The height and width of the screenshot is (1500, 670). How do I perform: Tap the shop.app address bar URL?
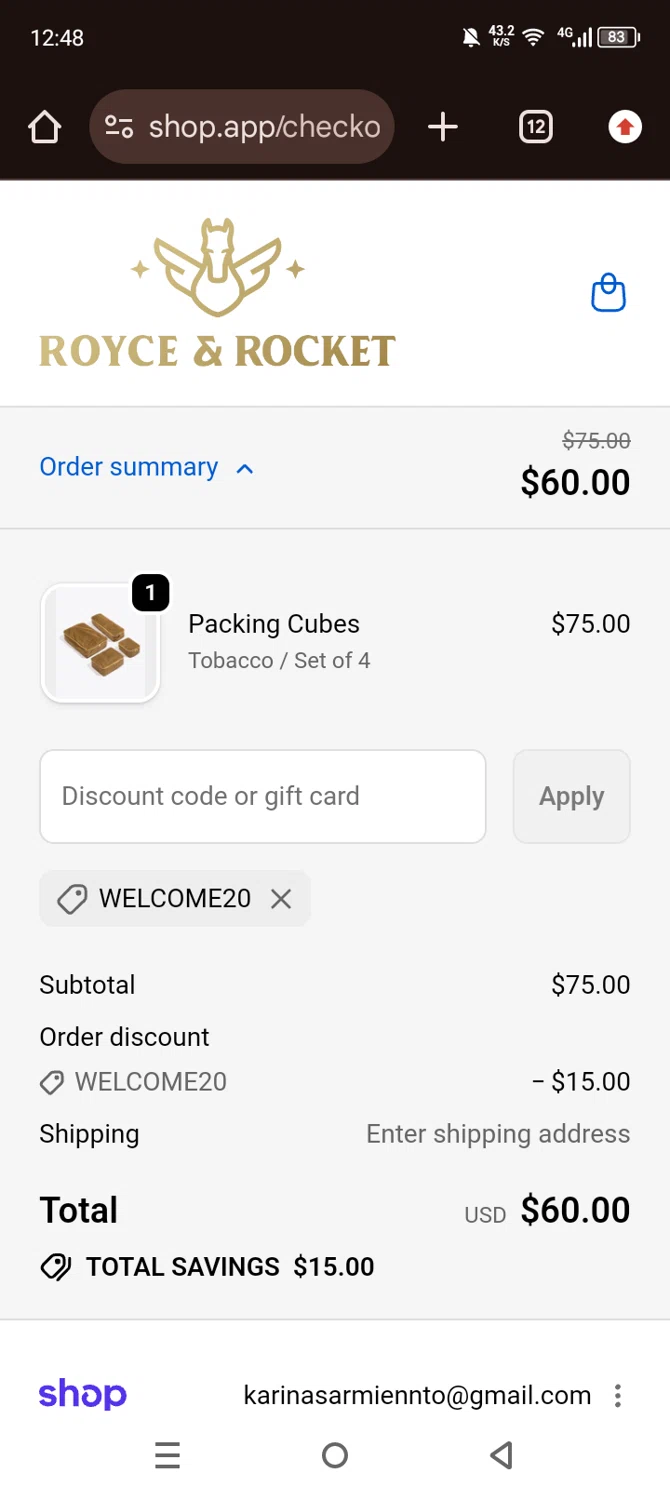tap(264, 127)
